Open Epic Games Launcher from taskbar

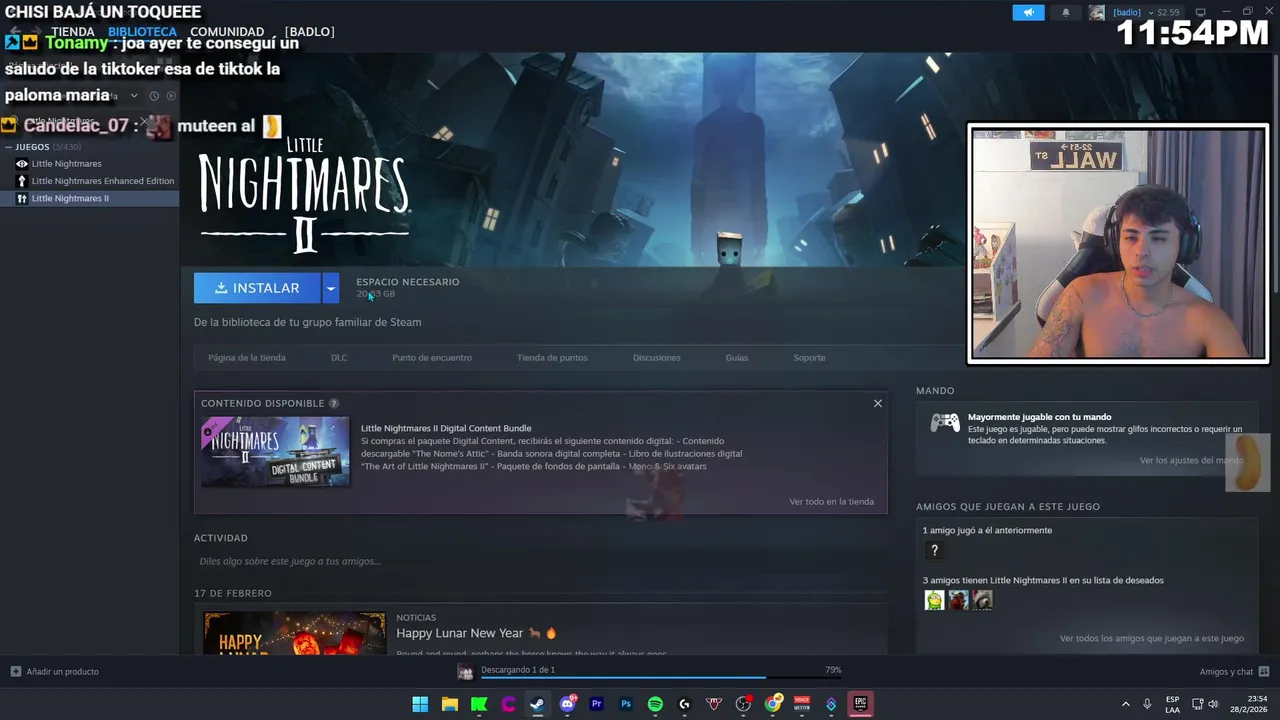click(860, 704)
